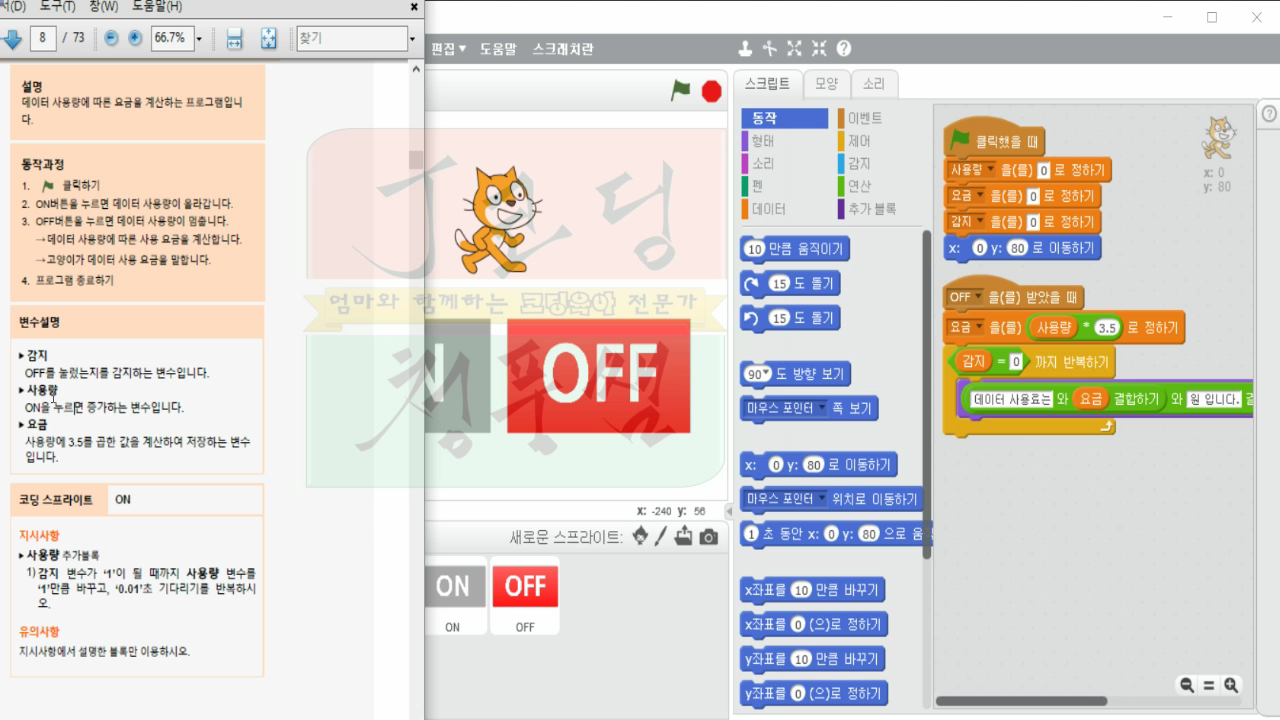Zoom in the scripts area
The width and height of the screenshot is (1280, 720).
coord(1231,685)
